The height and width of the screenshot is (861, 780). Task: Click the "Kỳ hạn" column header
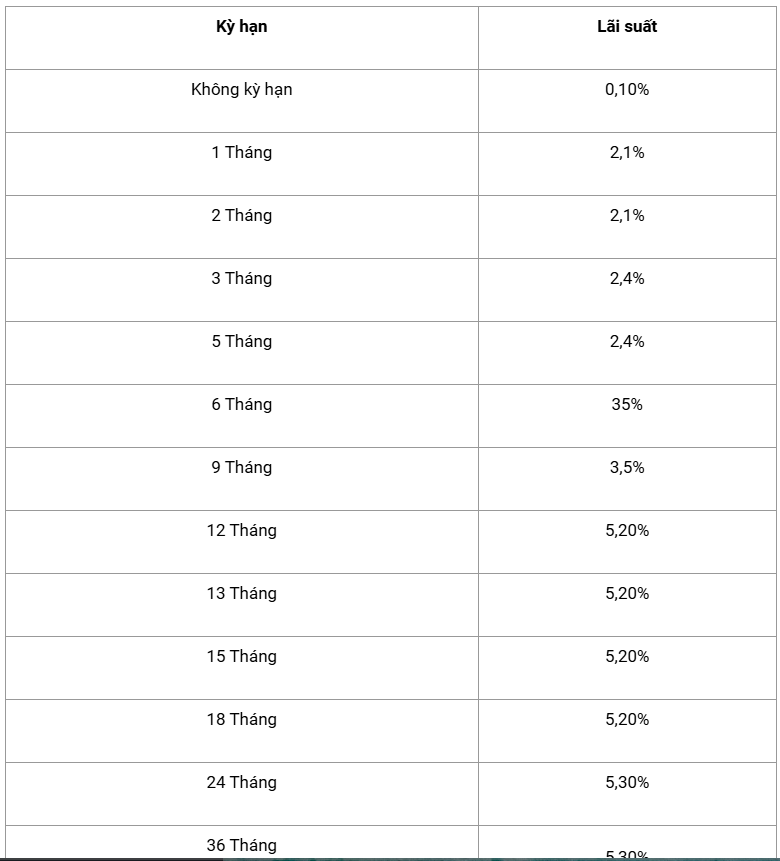[242, 27]
